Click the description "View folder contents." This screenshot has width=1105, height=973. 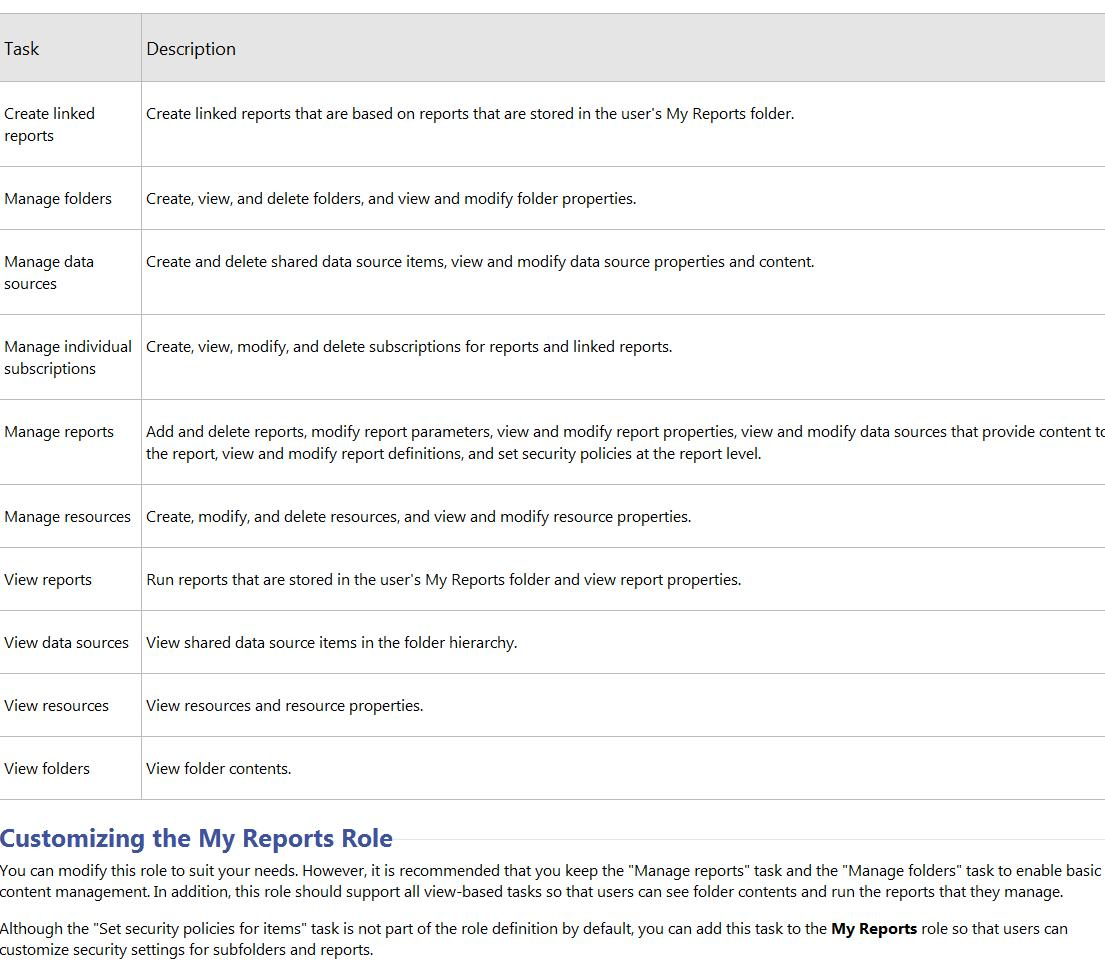pos(218,769)
